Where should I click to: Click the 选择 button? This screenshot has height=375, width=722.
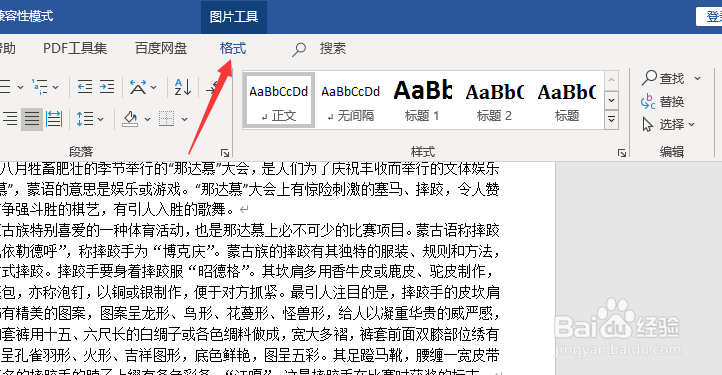coord(663,124)
